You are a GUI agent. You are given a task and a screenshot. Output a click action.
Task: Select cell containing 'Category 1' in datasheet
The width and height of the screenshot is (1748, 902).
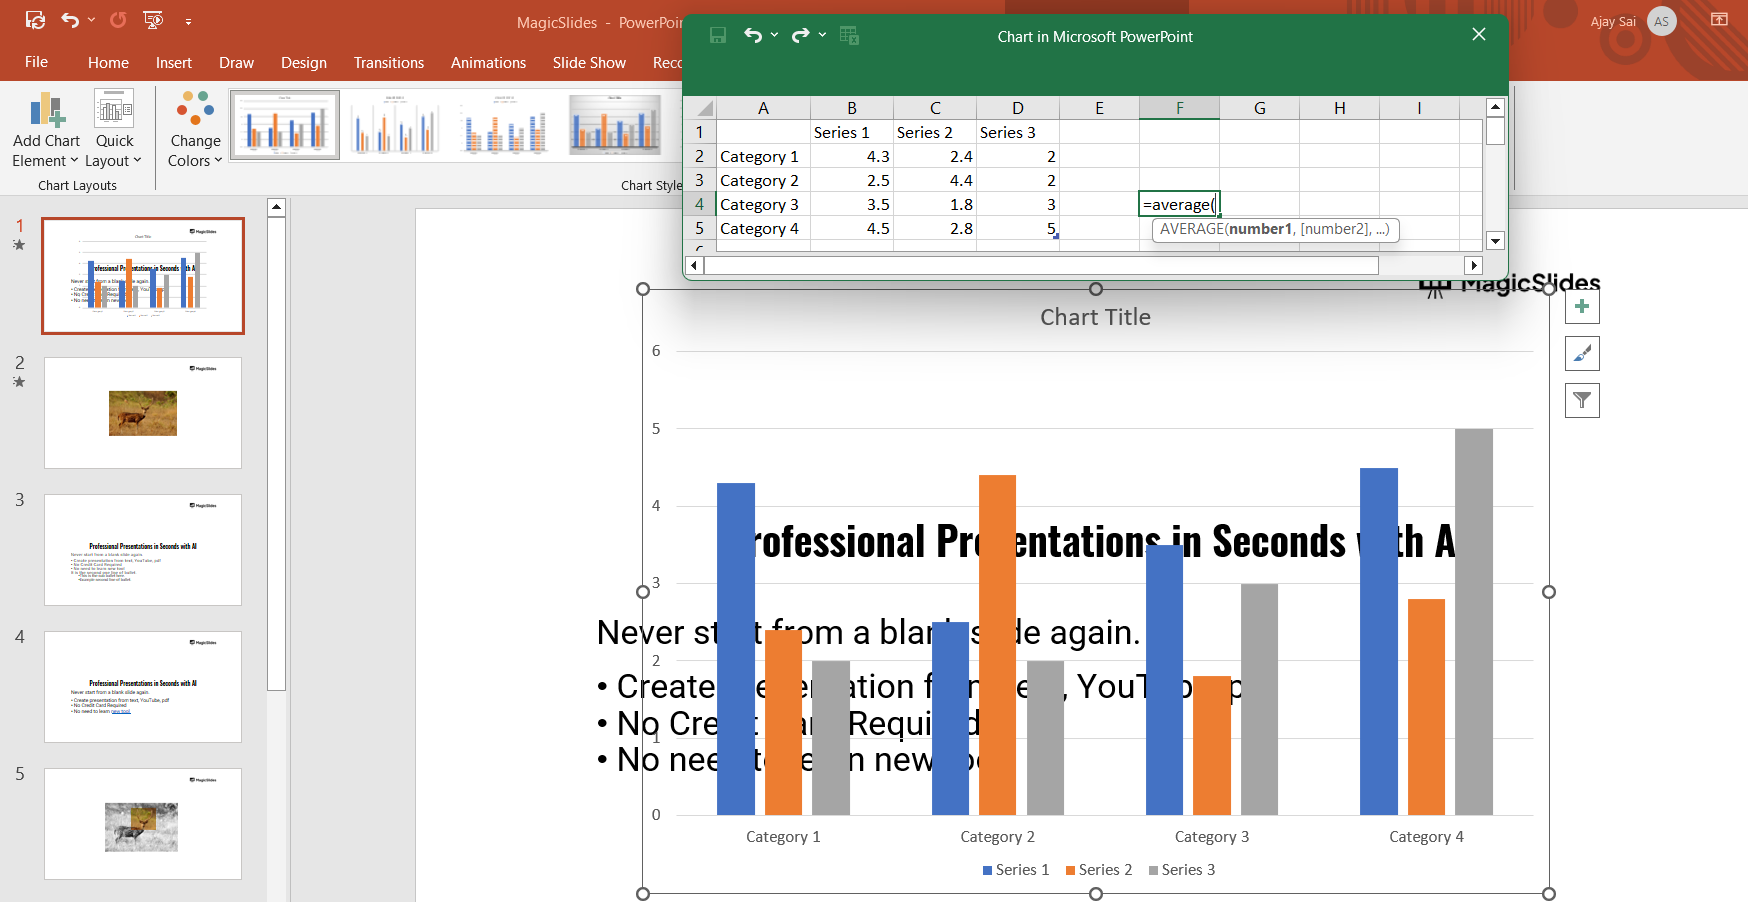[763, 156]
